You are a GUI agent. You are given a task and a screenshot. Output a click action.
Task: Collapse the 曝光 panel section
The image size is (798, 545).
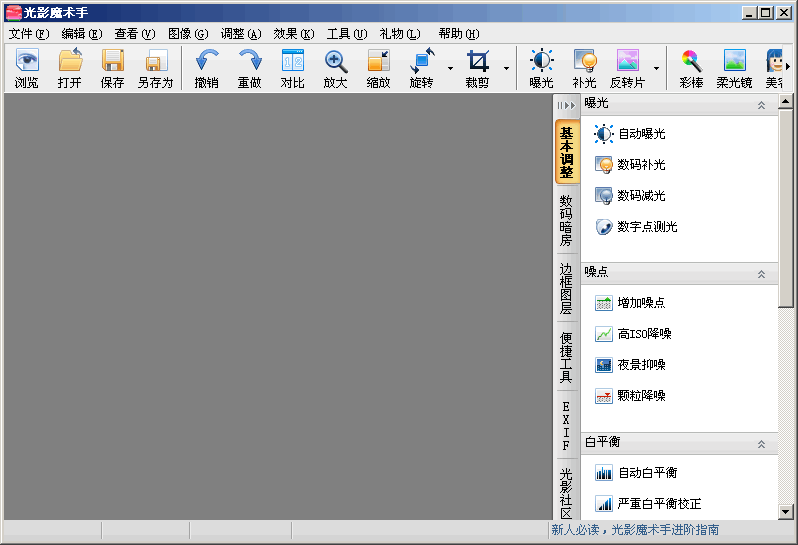(762, 104)
